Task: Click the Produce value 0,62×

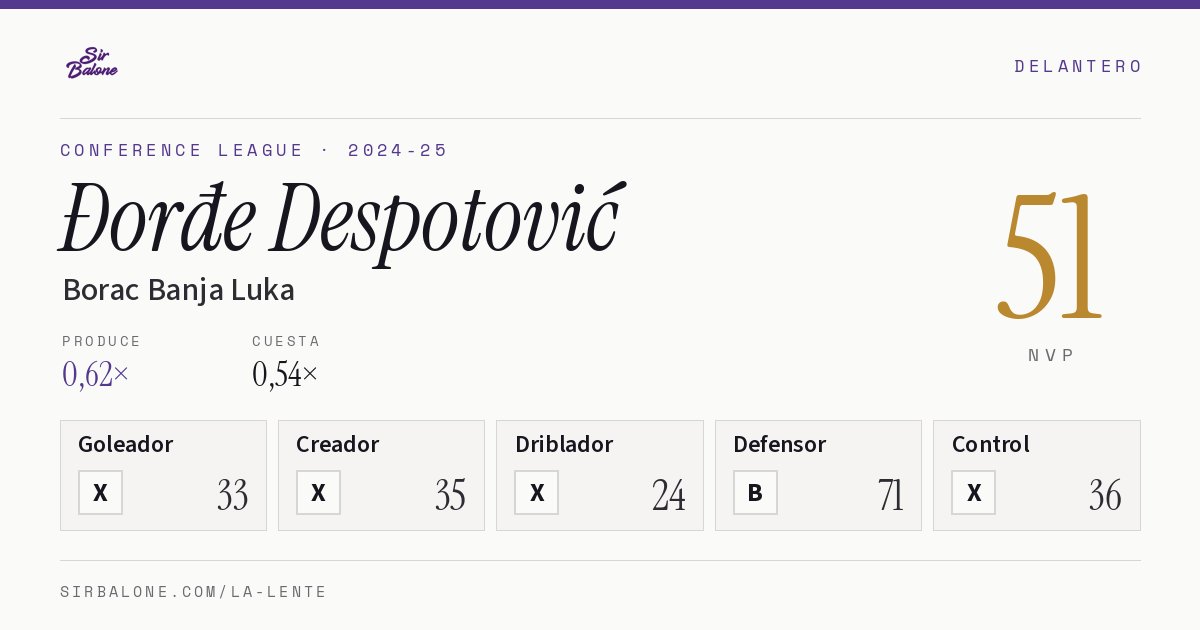Action: point(96,374)
